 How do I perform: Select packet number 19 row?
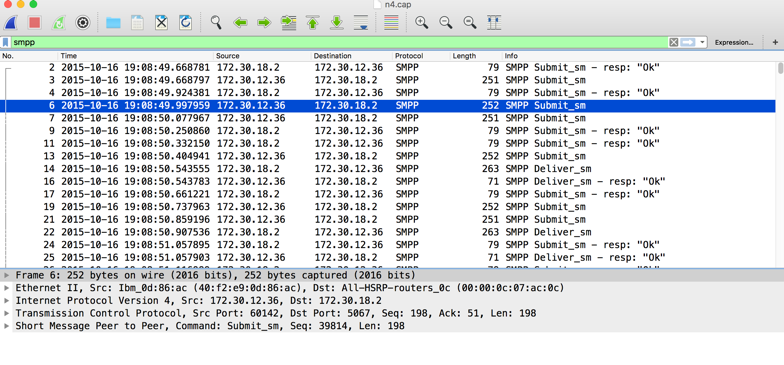pos(389,207)
